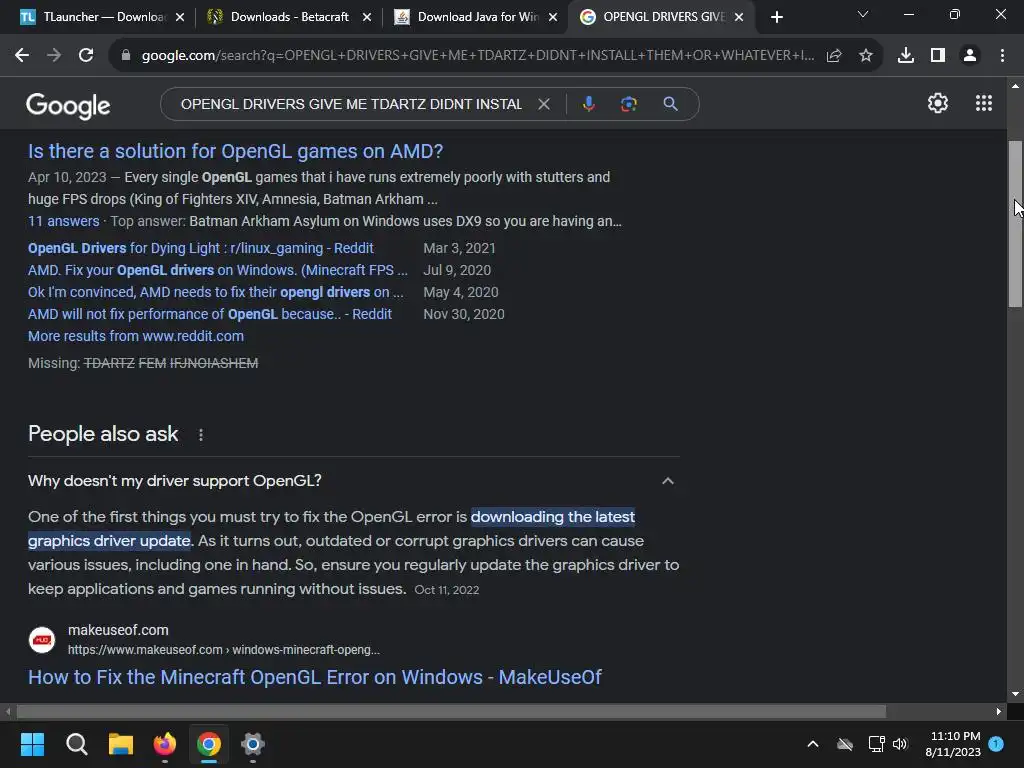
Task: Open 'More results from www.reddit.com'
Action: (x=136, y=336)
